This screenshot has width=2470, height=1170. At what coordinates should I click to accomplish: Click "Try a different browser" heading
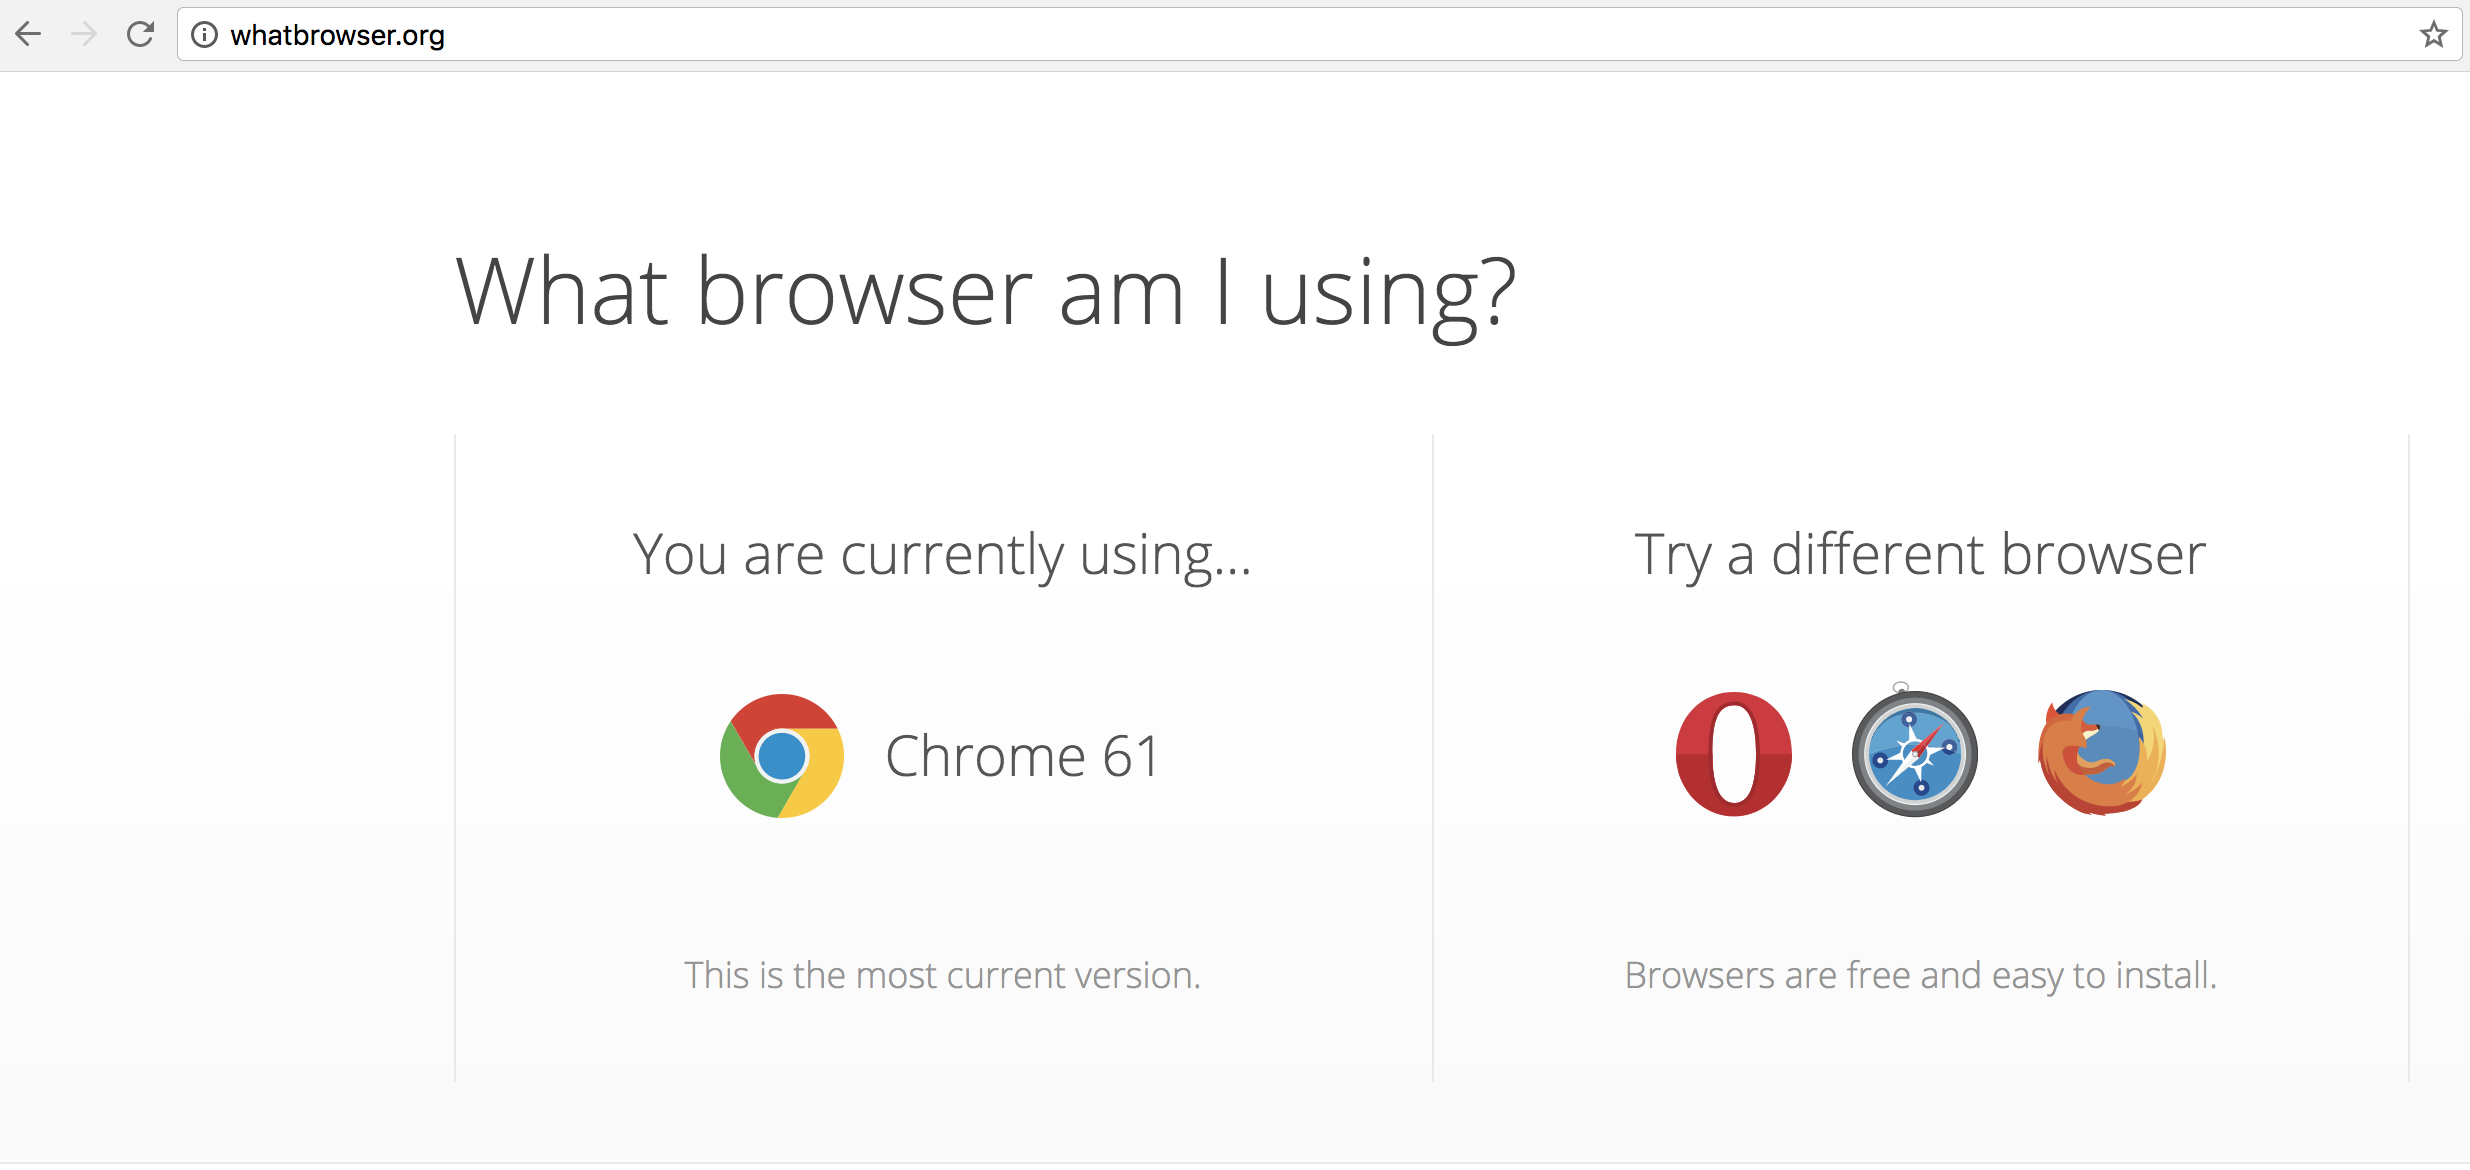tap(1920, 555)
